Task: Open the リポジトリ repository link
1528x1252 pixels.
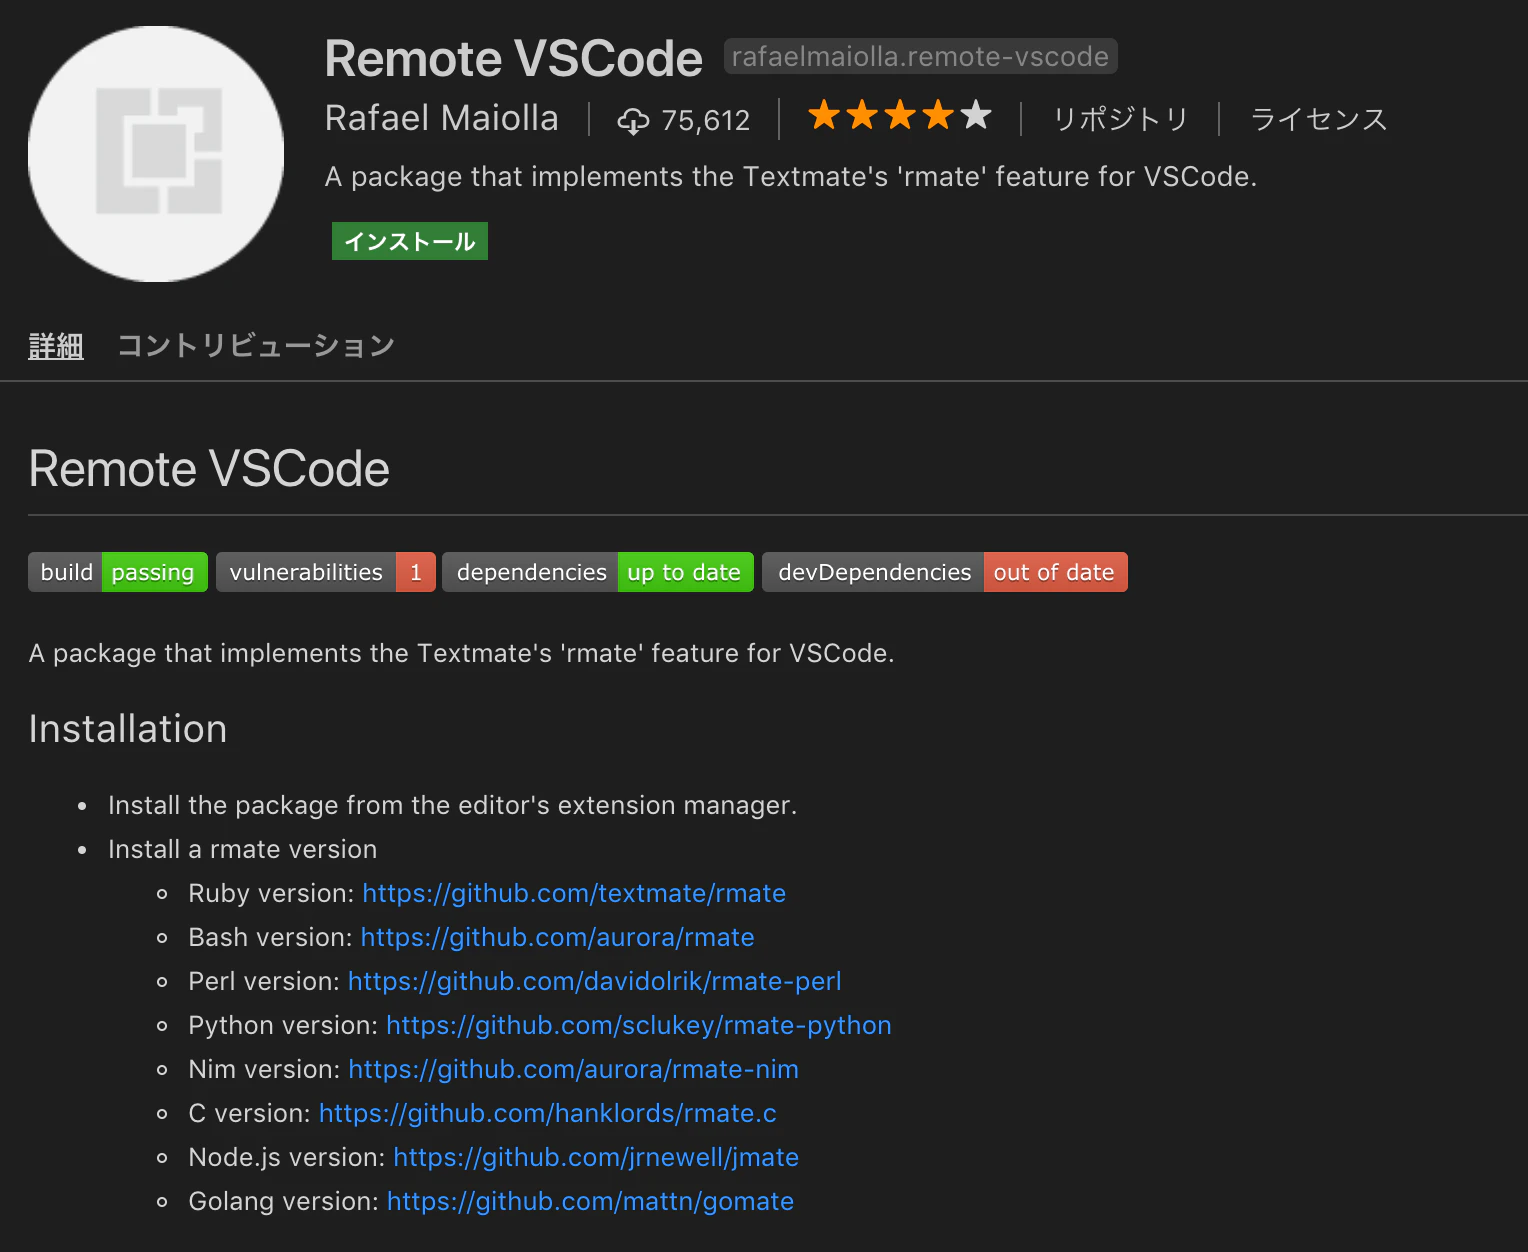Action: (x=1120, y=119)
